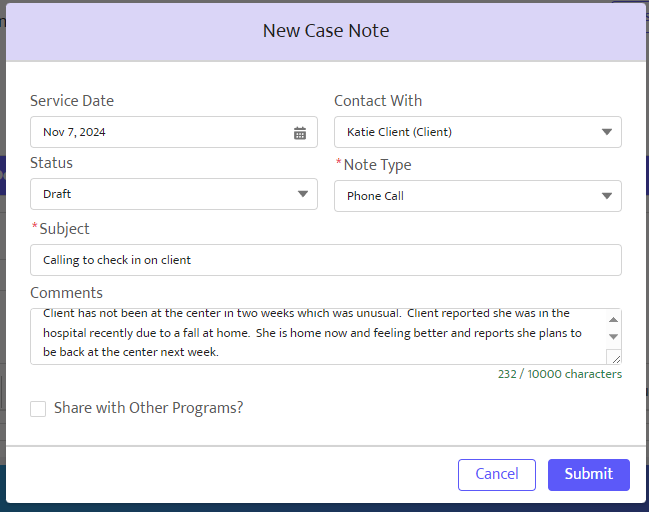This screenshot has width=649, height=512.
Task: Cancel the new case note
Action: pyautogui.click(x=497, y=474)
